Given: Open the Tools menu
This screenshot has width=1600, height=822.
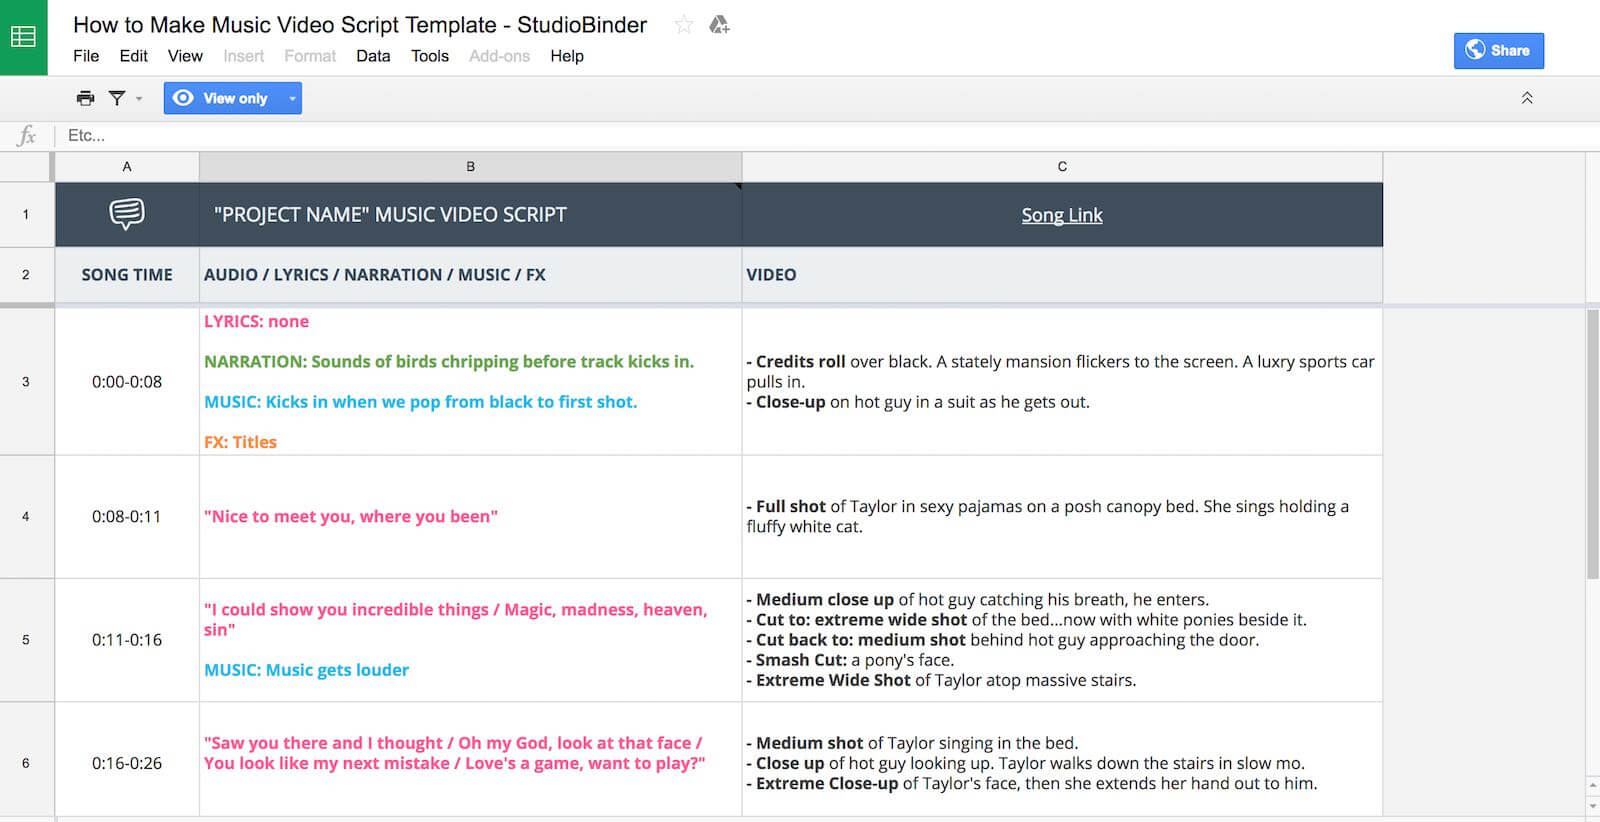Looking at the screenshot, I should coord(430,56).
